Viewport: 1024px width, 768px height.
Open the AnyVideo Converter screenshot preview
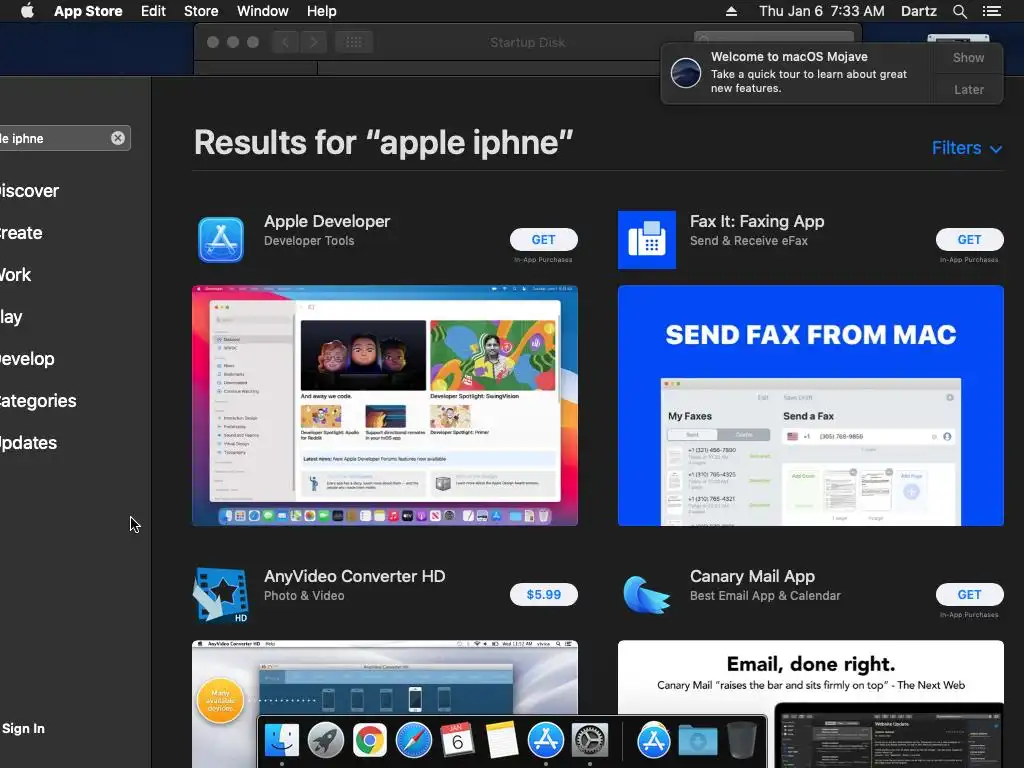[x=385, y=677]
